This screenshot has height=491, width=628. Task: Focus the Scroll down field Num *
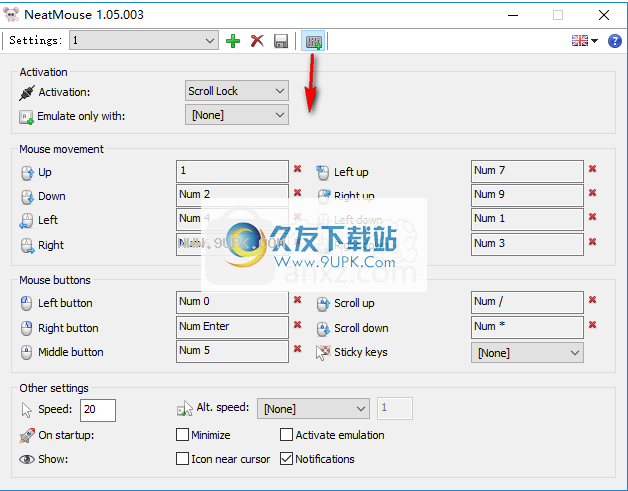pos(527,327)
